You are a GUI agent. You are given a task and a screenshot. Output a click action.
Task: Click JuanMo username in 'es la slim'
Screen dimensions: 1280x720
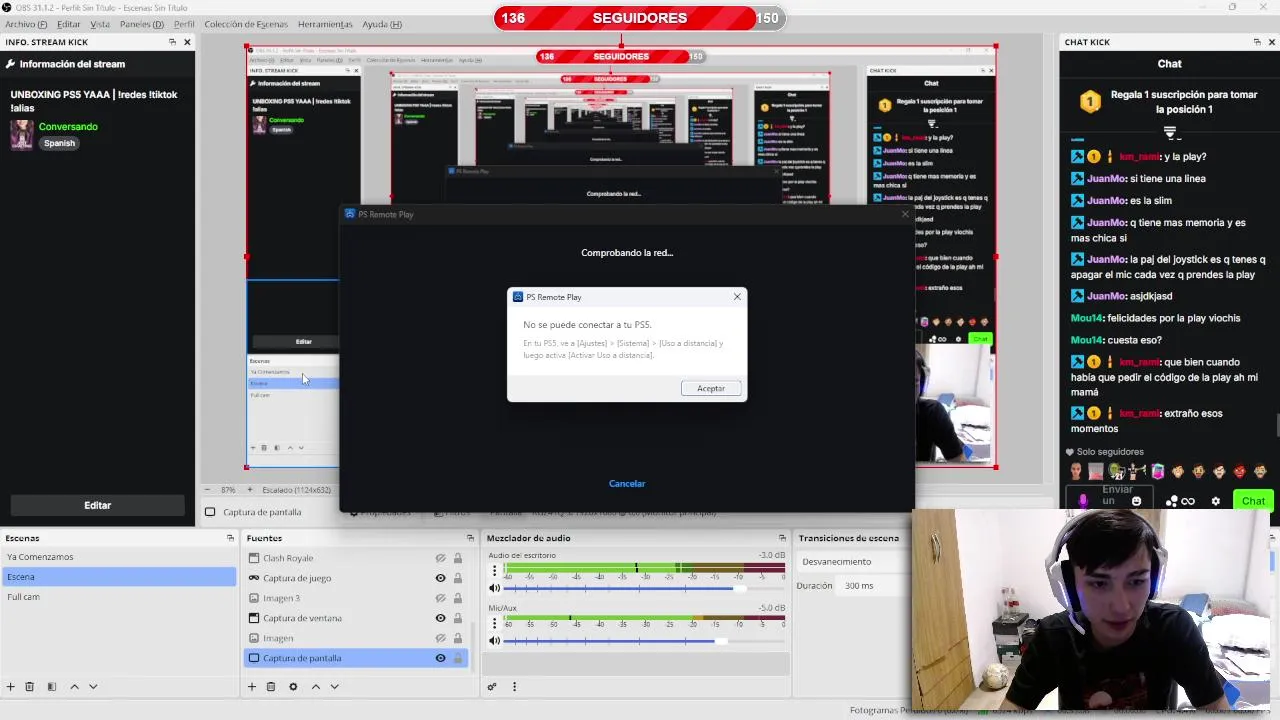[1107, 201]
